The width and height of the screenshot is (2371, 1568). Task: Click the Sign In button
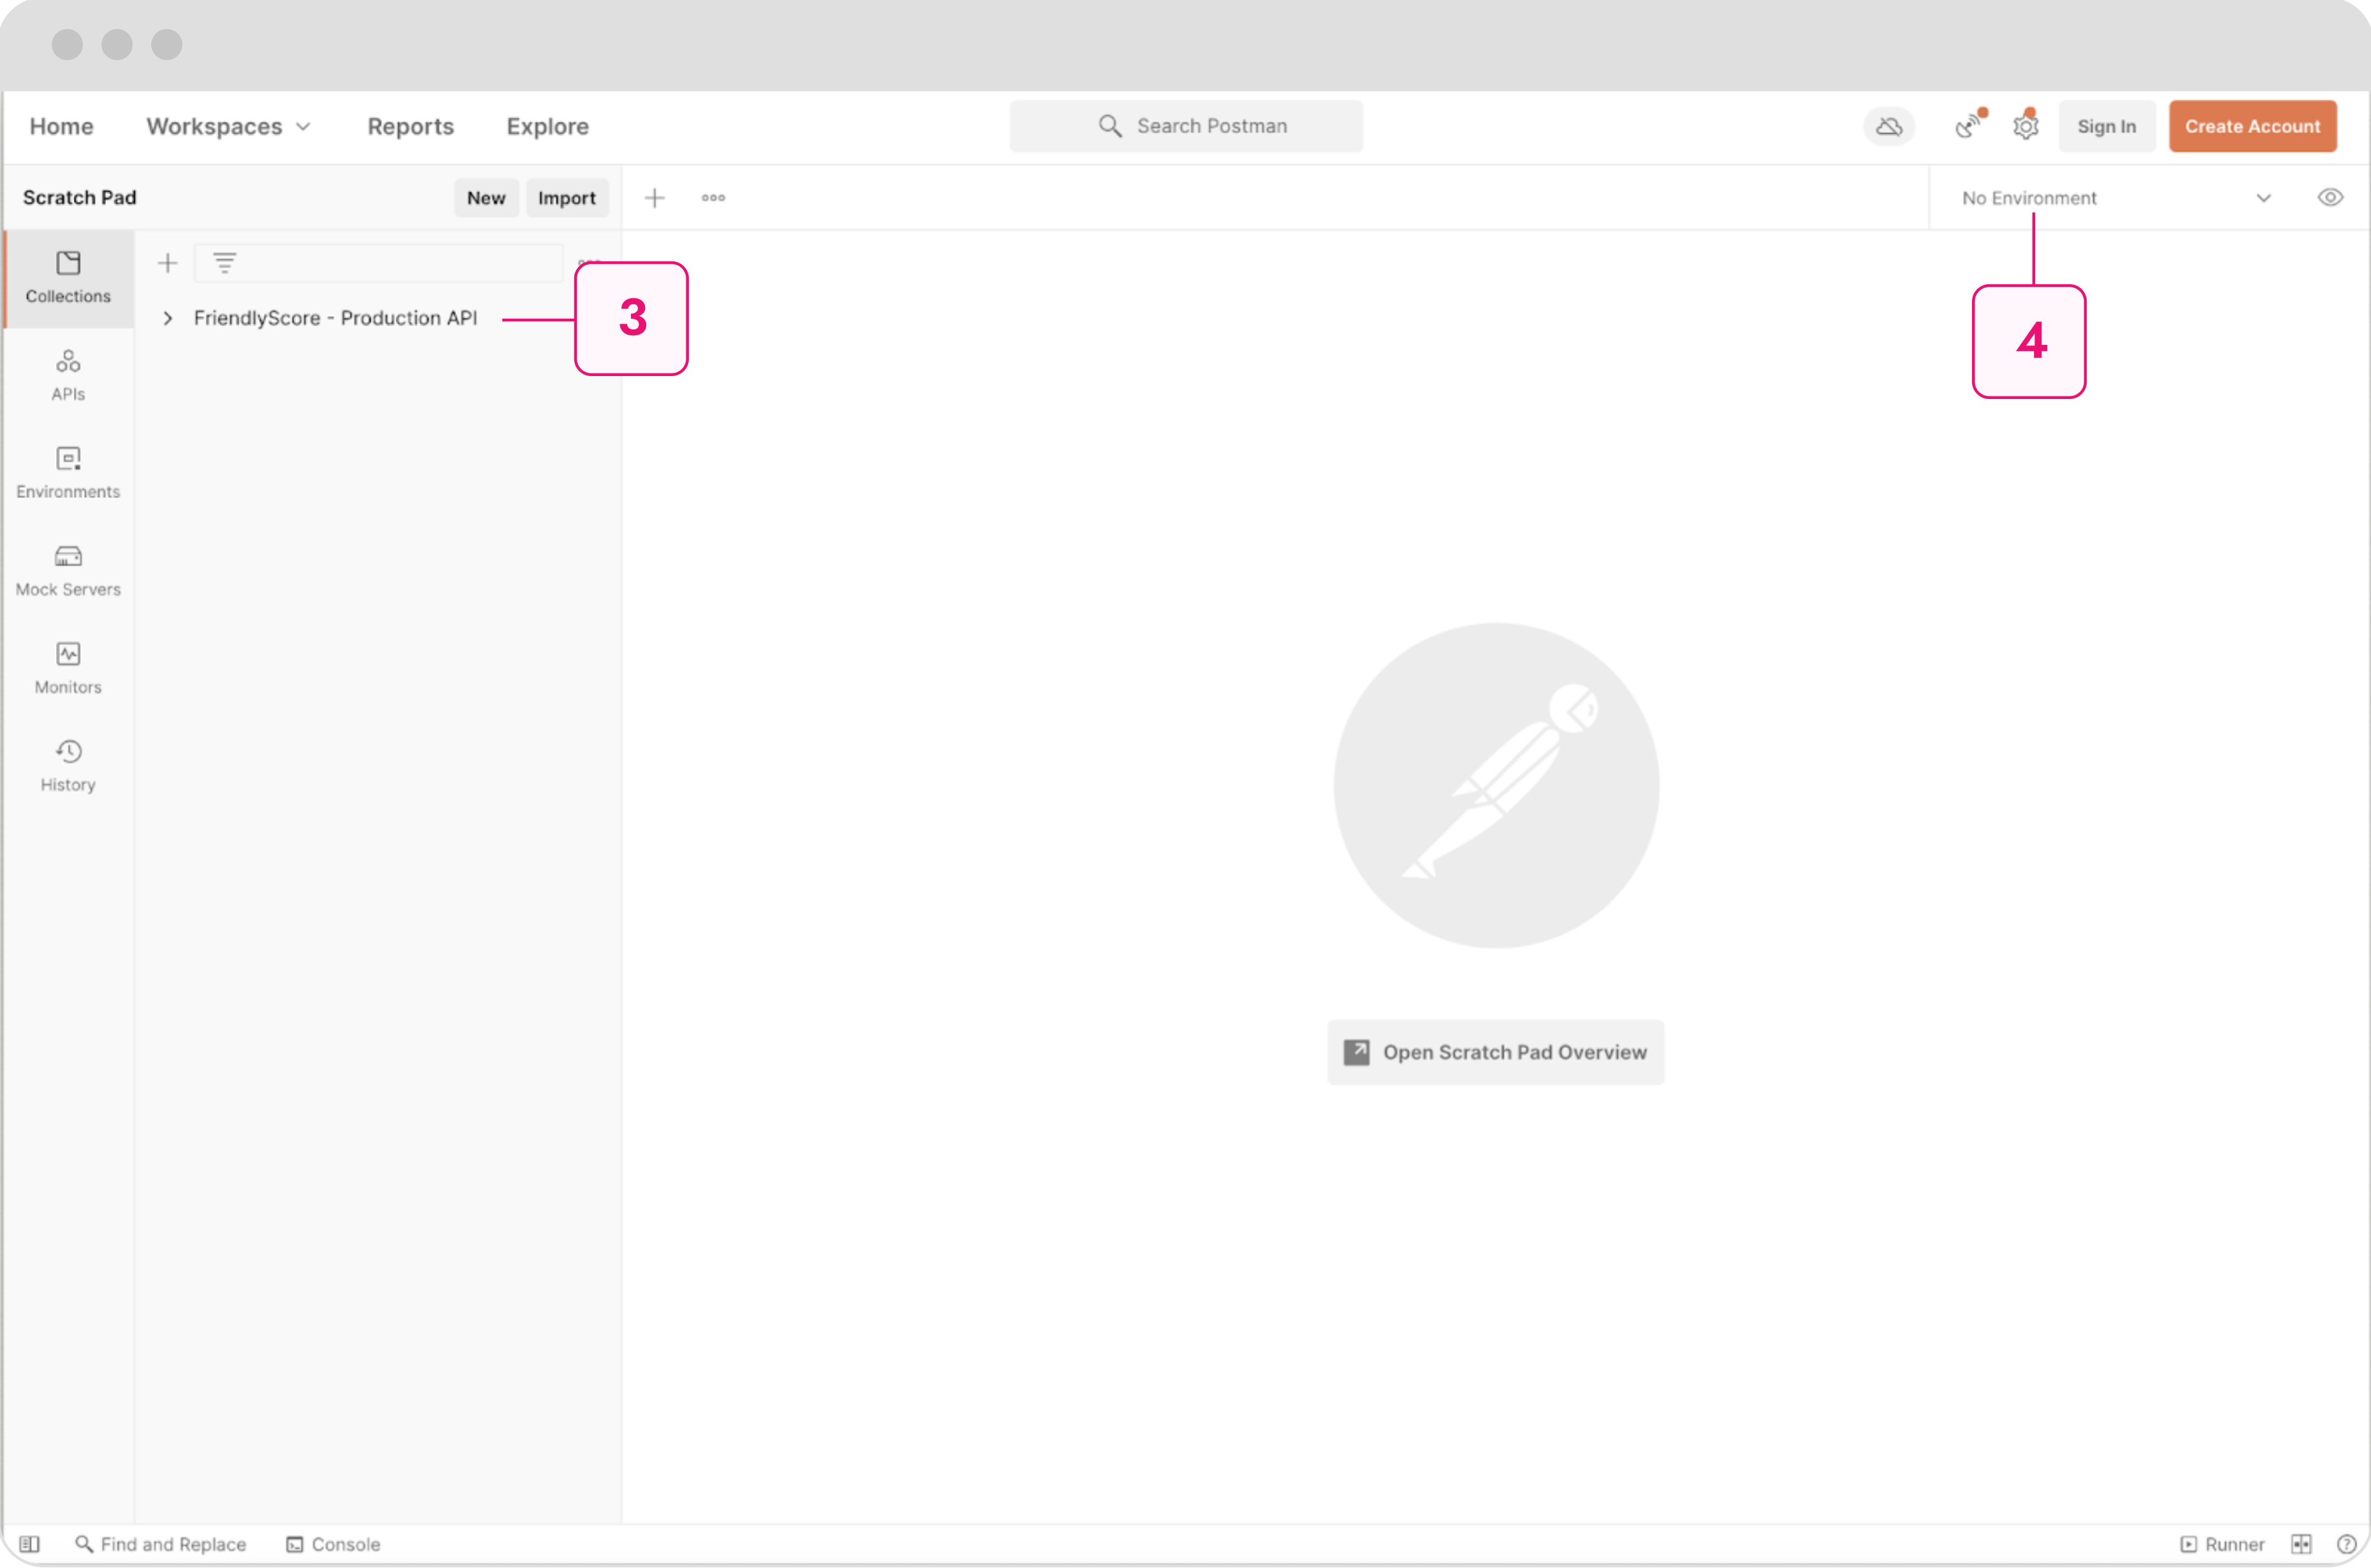(2106, 126)
